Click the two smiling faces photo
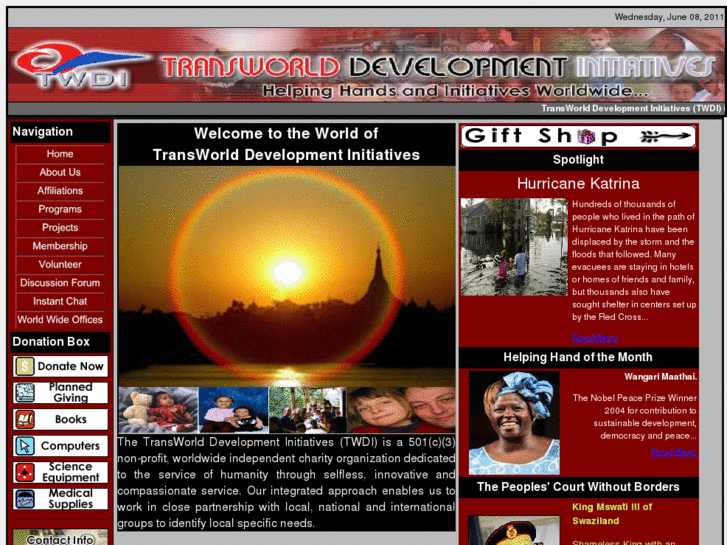The height and width of the screenshot is (545, 727). pyautogui.click(x=401, y=410)
